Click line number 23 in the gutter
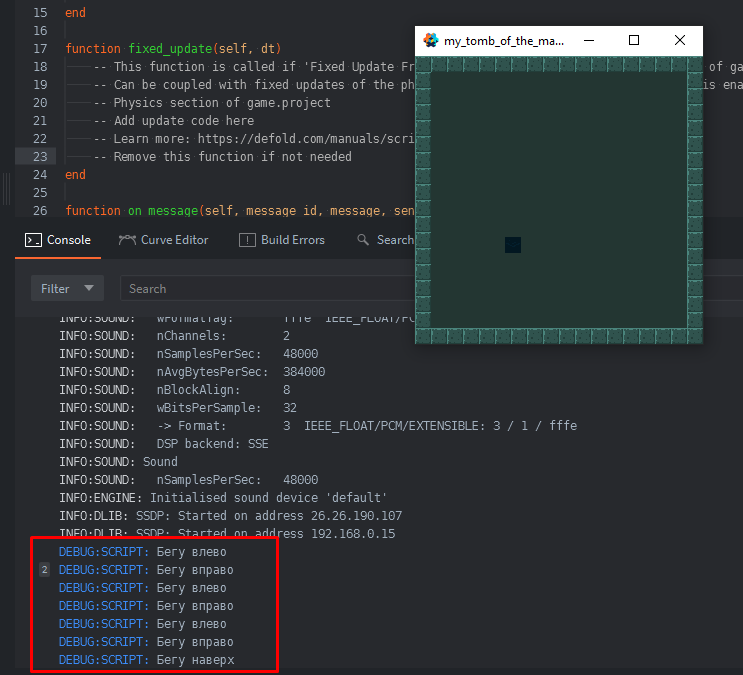Screen dimensions: 743x675 40,157
